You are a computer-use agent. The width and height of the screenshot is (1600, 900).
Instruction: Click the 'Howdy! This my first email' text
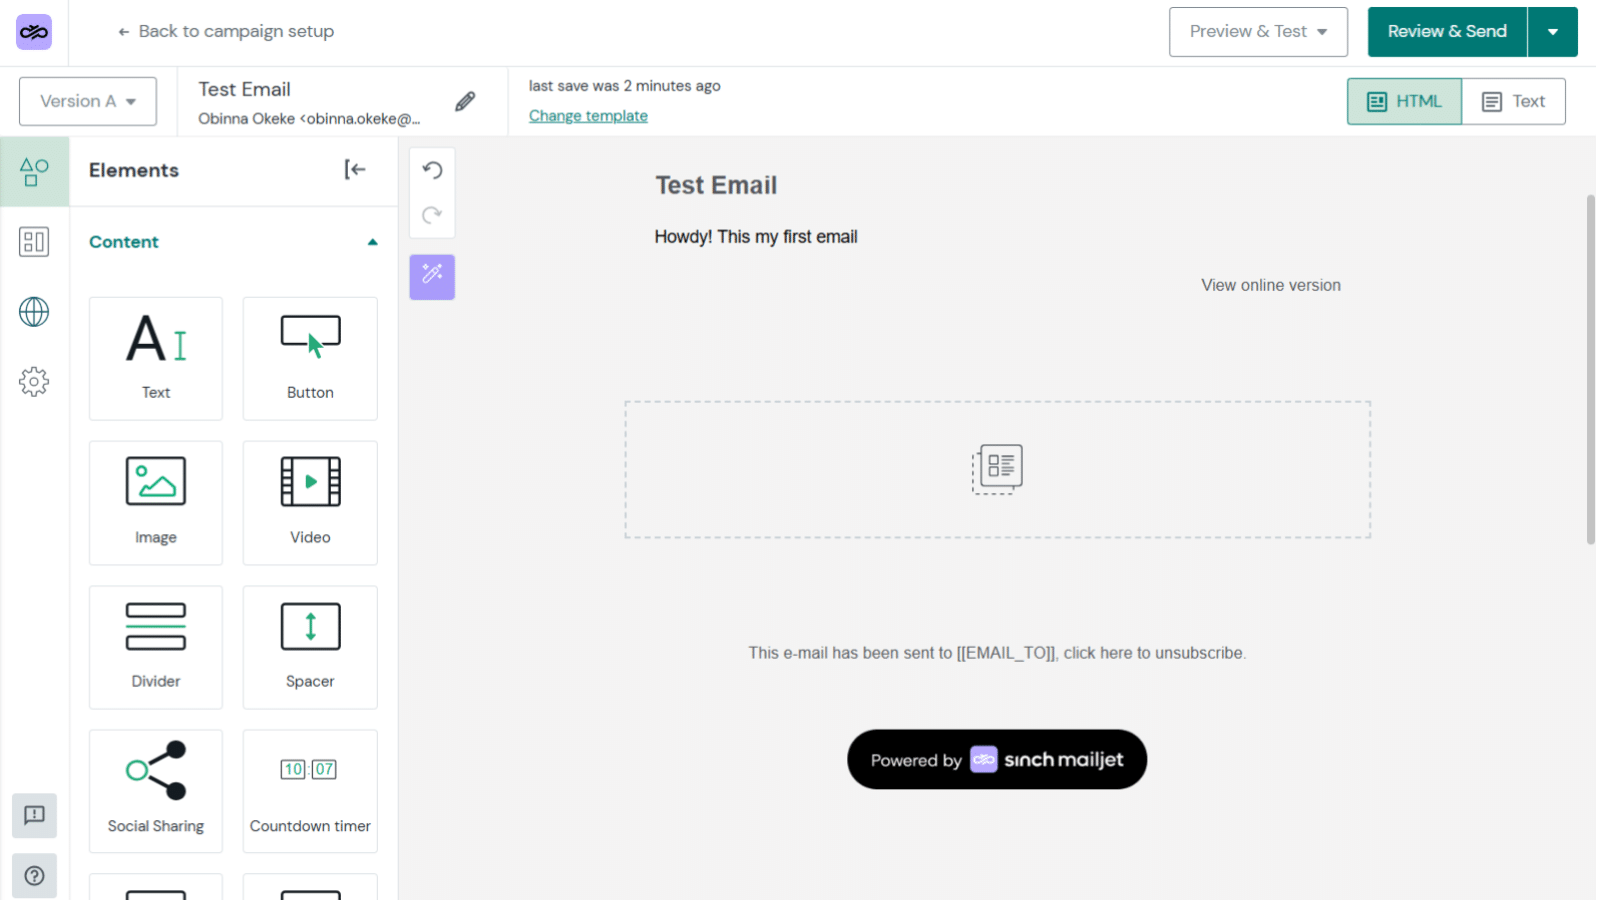756,237
